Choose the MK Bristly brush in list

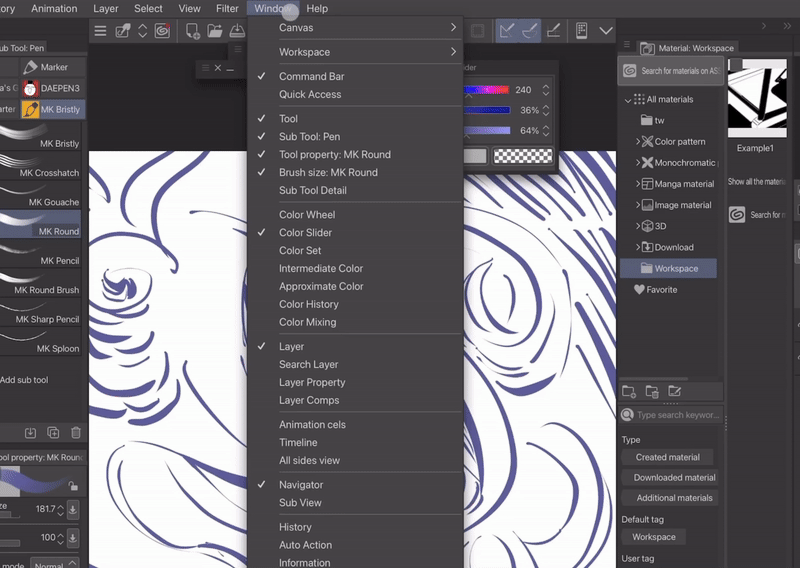pyautogui.click(x=40, y=136)
